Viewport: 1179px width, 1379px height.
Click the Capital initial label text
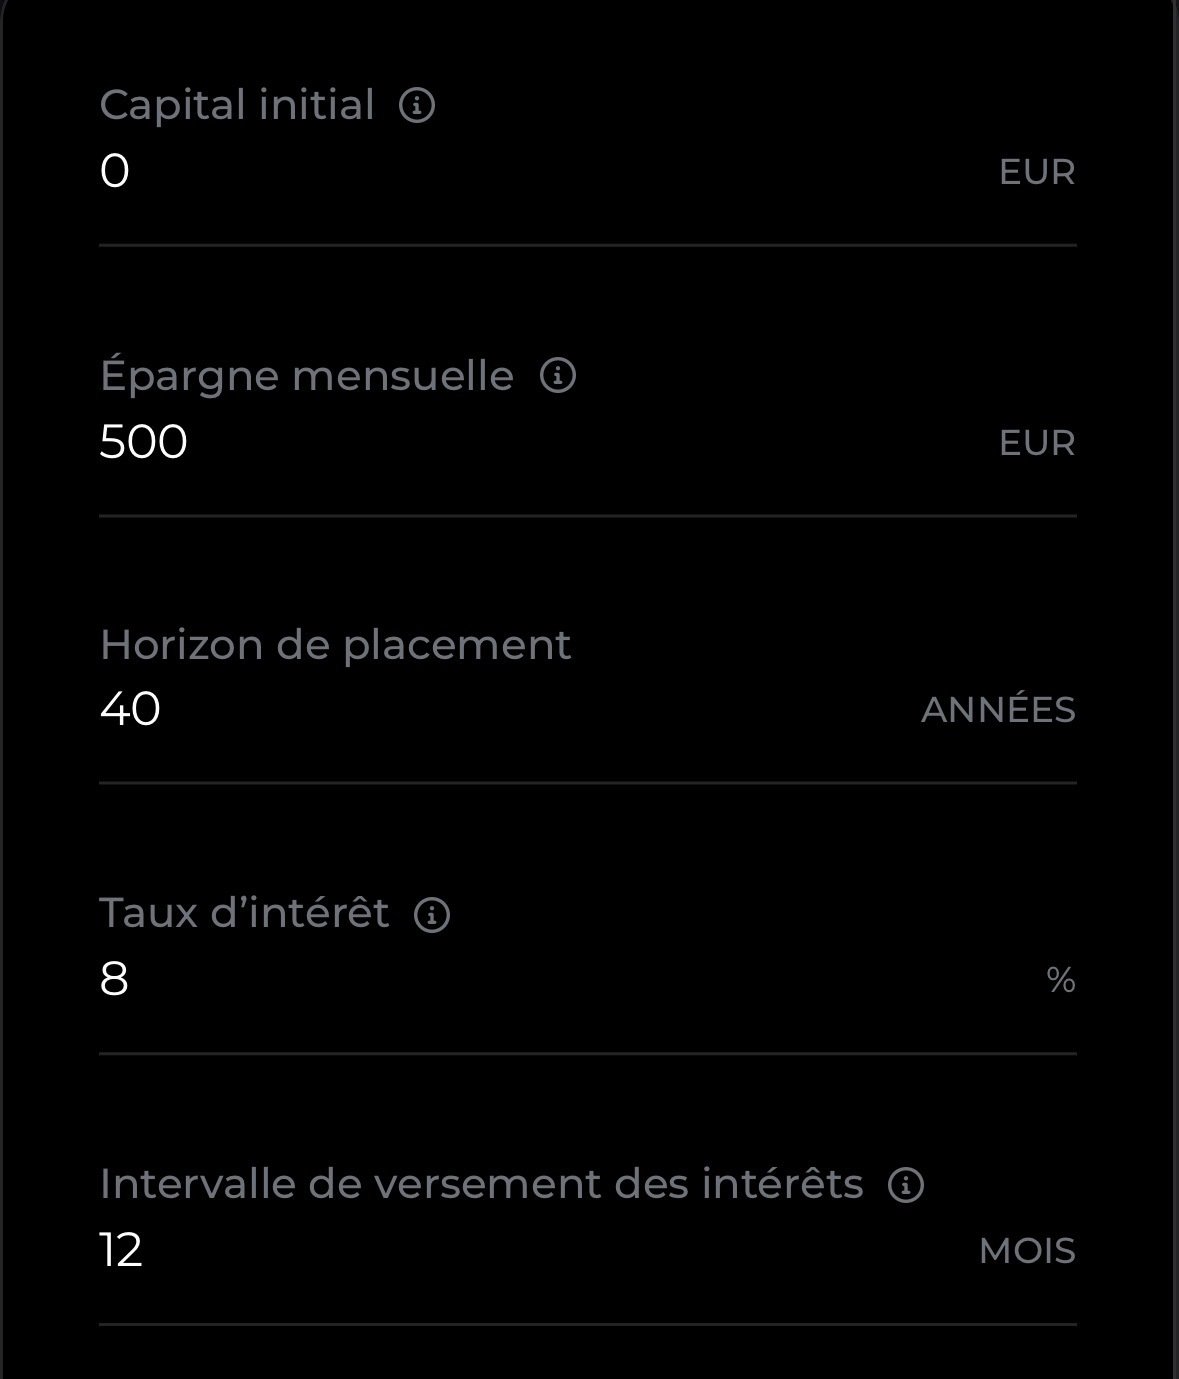click(237, 105)
